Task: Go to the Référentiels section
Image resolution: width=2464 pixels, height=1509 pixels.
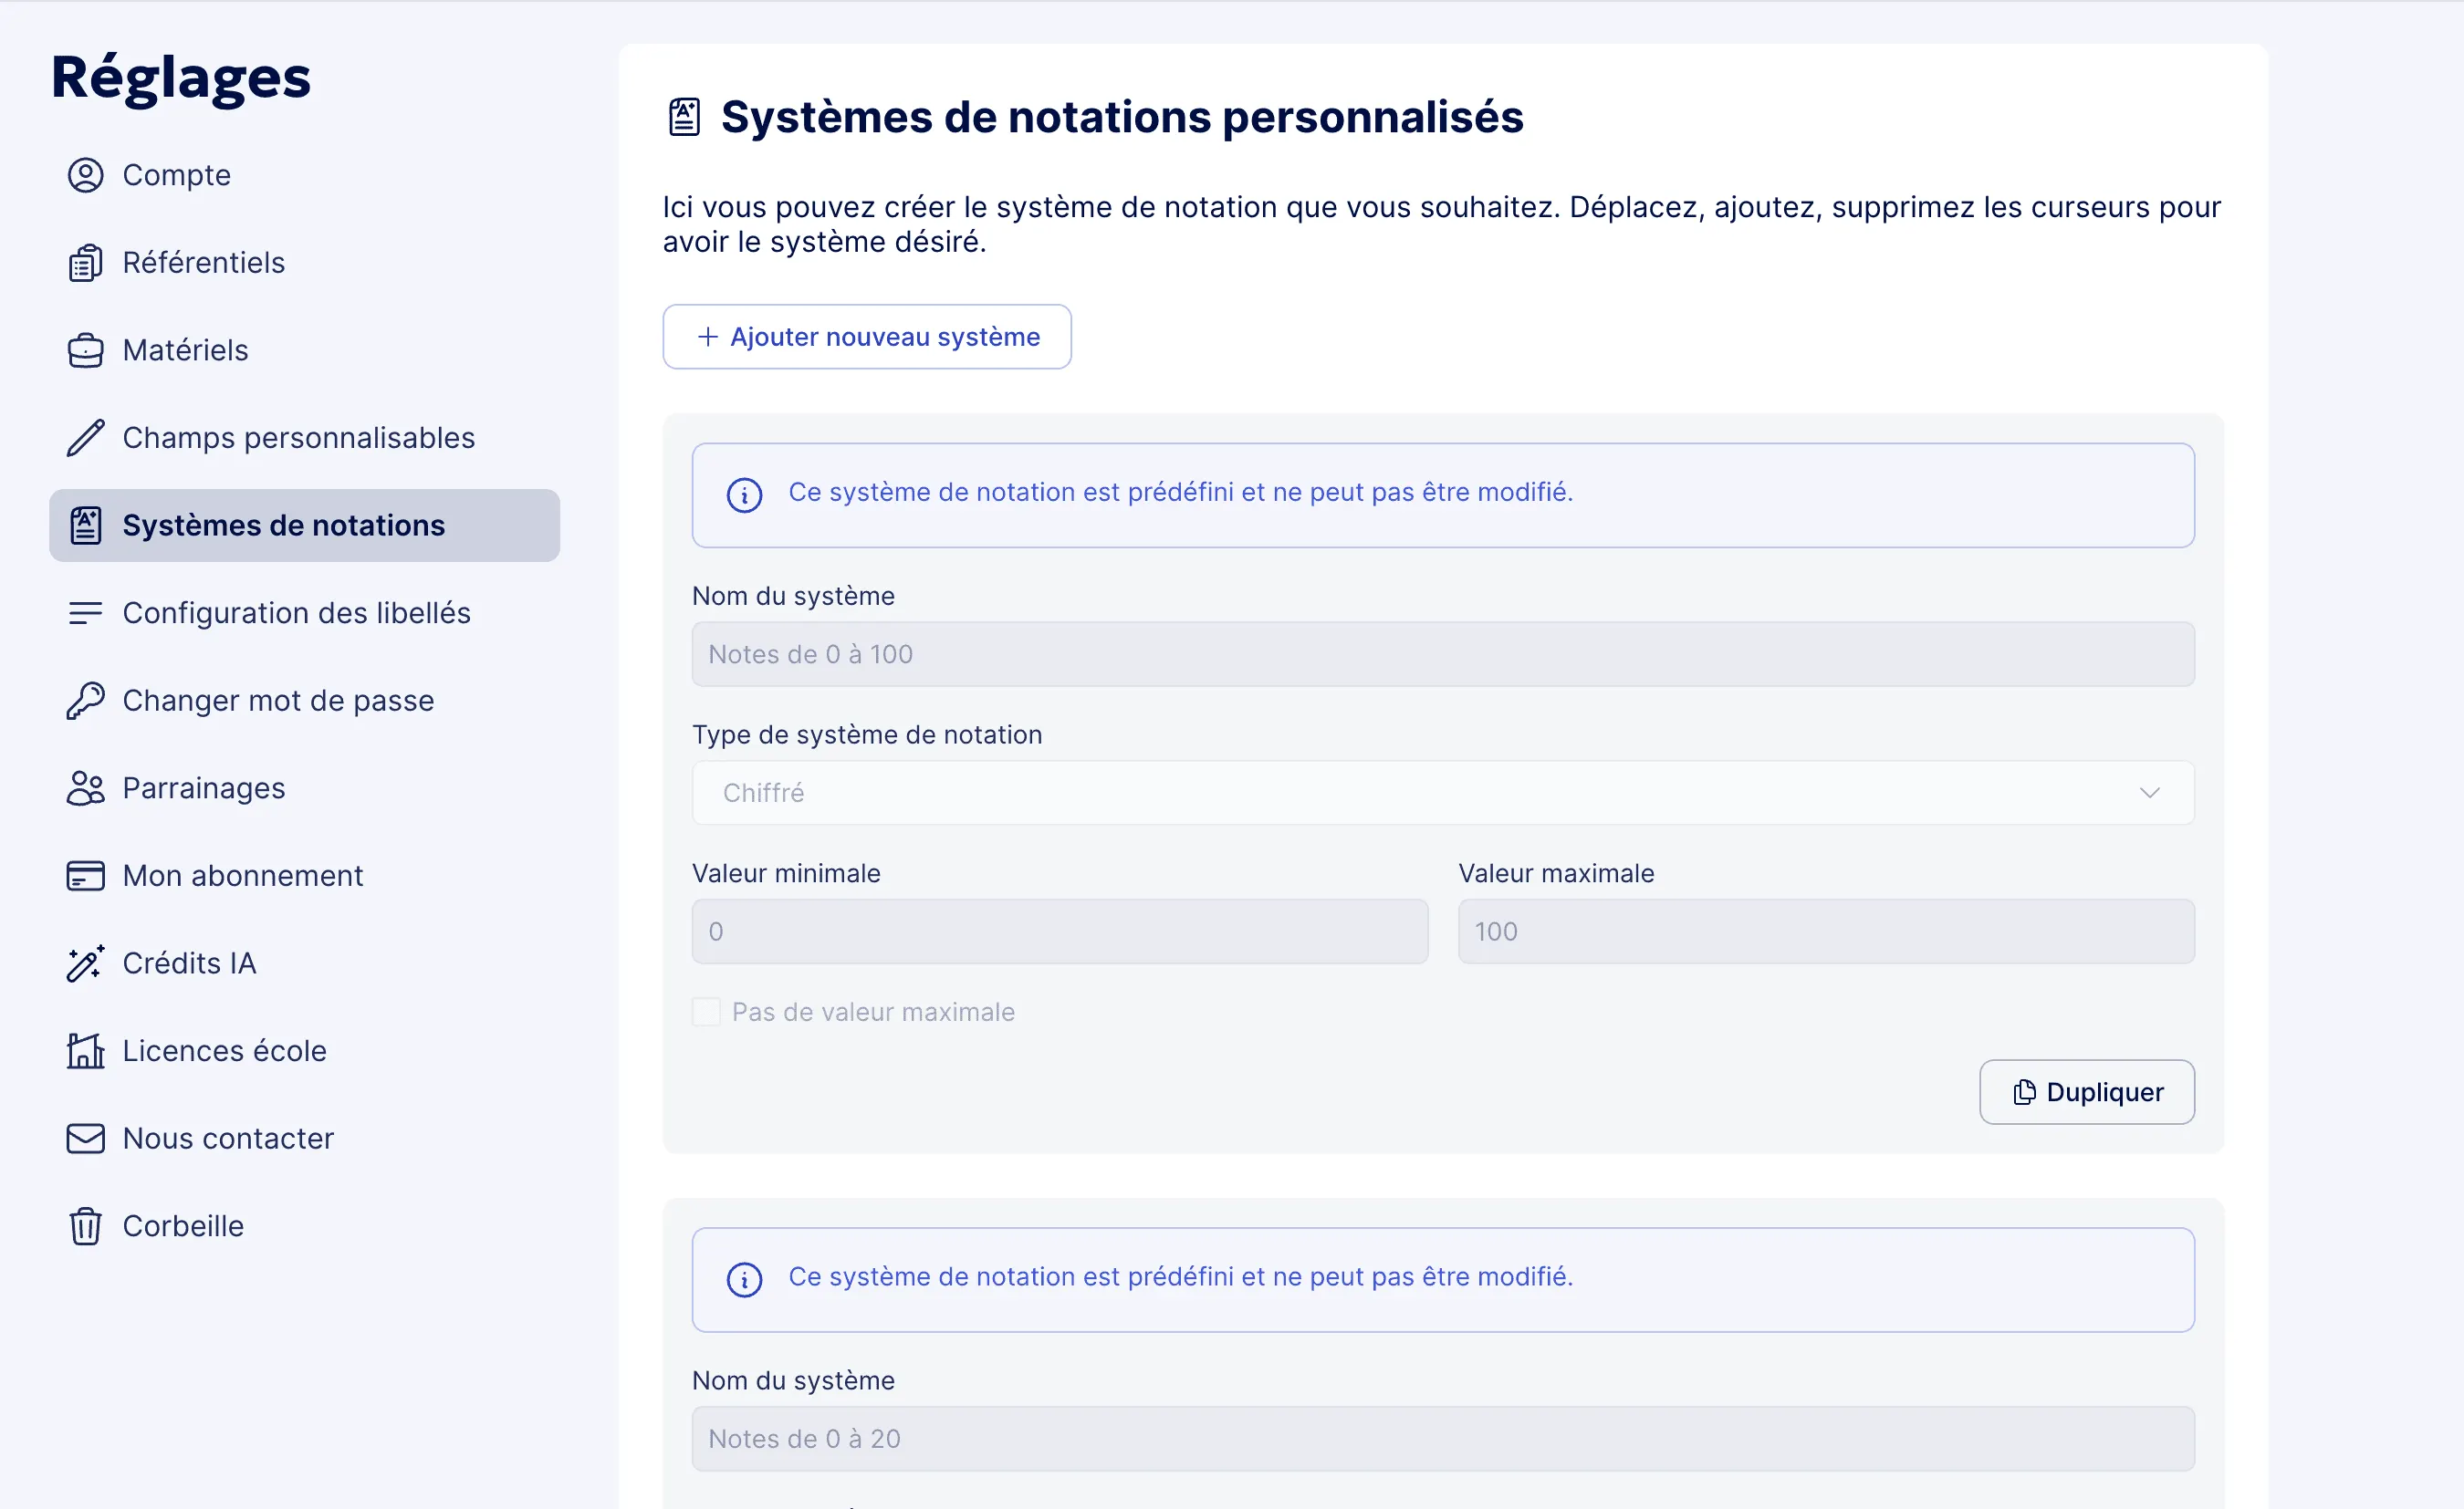Action: [304, 263]
